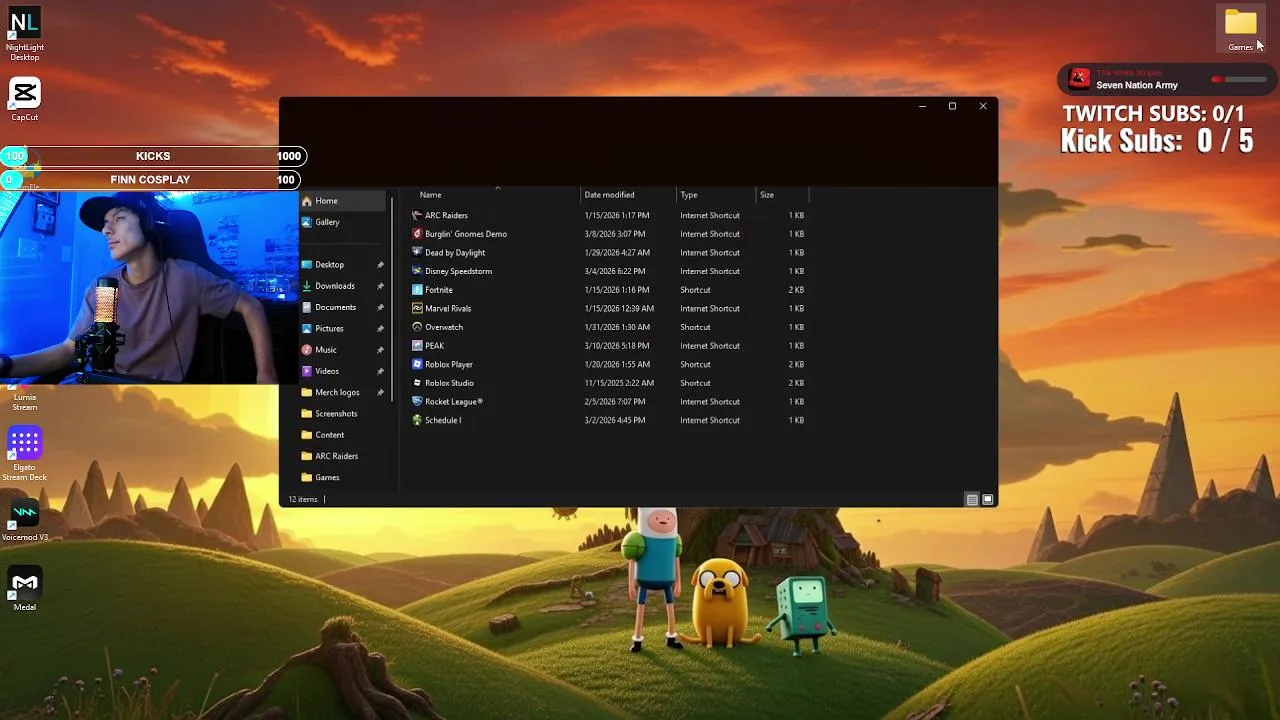Open NightLight Desktop icon on desktop
Image resolution: width=1280 pixels, height=720 pixels.
tap(24, 33)
